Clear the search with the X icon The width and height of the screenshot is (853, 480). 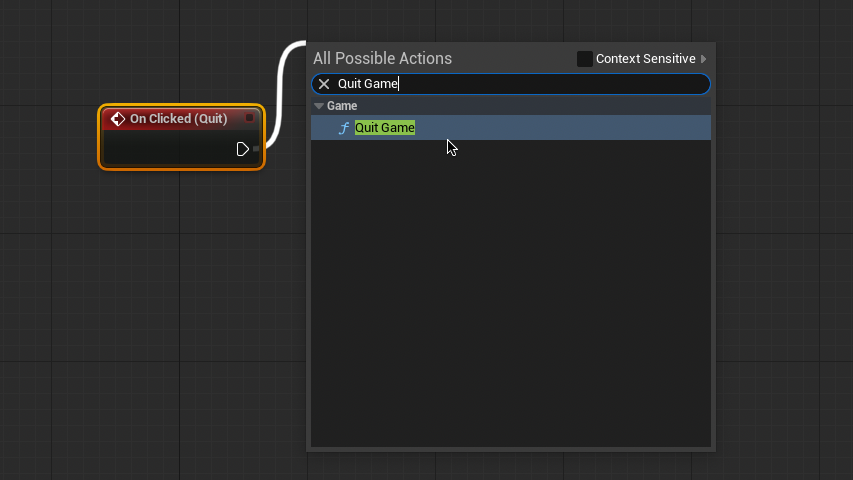[x=324, y=84]
